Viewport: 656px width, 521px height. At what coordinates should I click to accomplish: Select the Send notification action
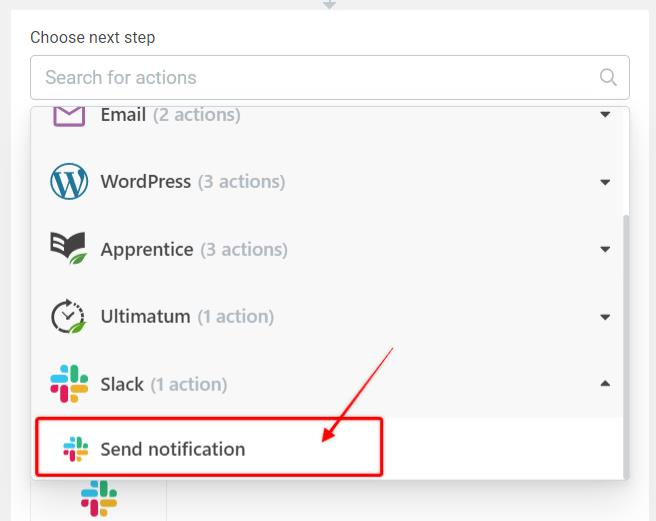pyautogui.click(x=173, y=449)
